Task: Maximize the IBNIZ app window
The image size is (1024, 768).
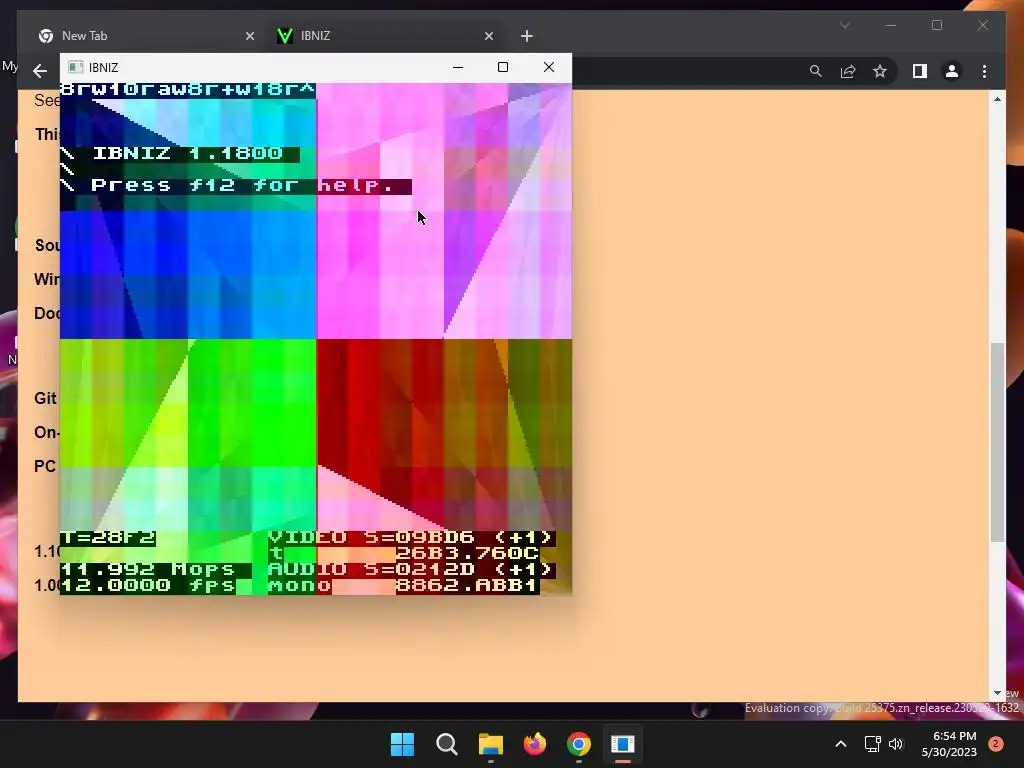Action: [502, 67]
